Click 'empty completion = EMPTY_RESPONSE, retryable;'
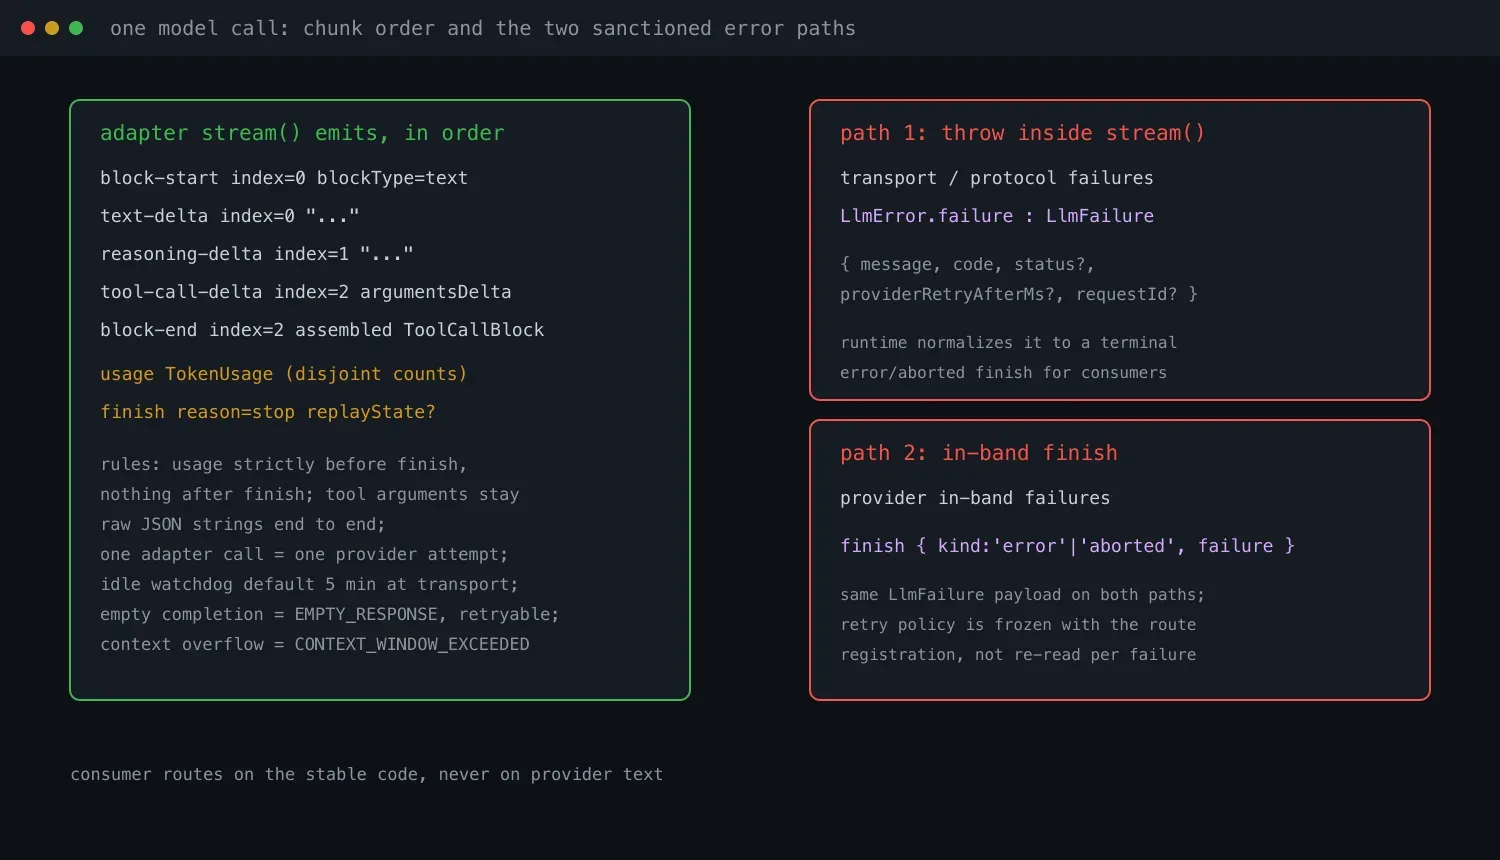Viewport: 1500px width, 860px height. pos(330,614)
